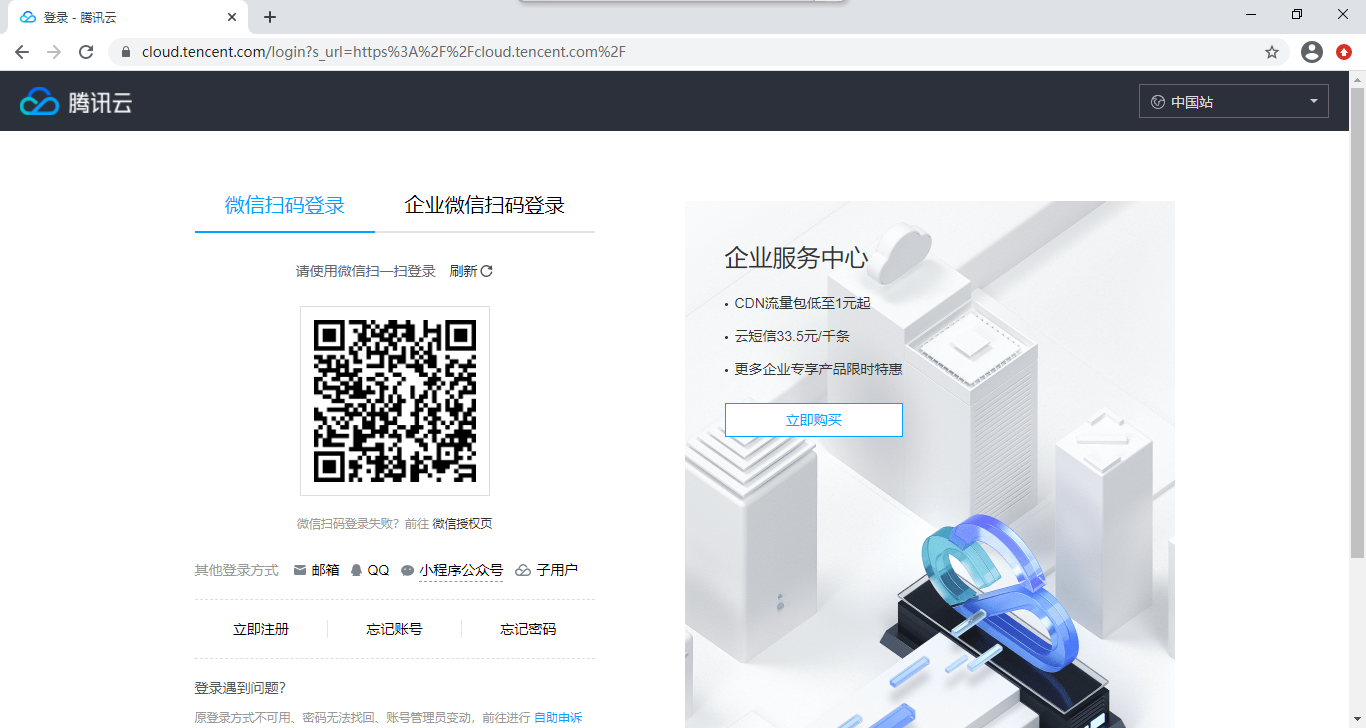Click inside the browser address bar
The width and height of the screenshot is (1366, 728).
[400, 51]
